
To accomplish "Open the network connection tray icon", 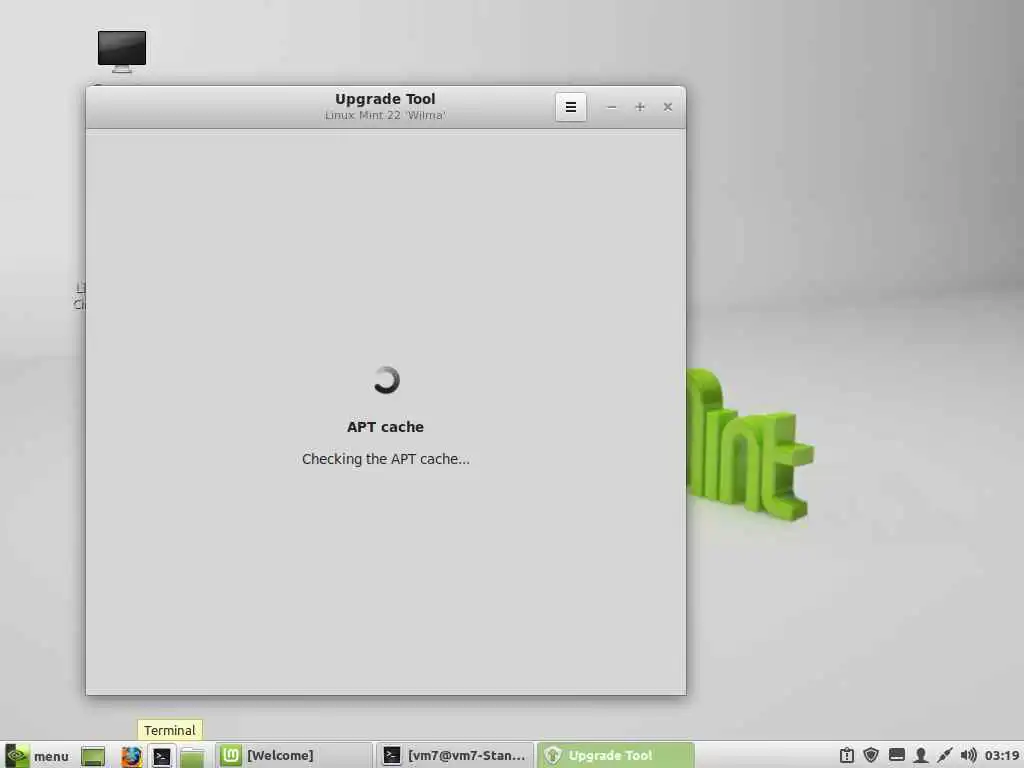I will tap(944, 756).
